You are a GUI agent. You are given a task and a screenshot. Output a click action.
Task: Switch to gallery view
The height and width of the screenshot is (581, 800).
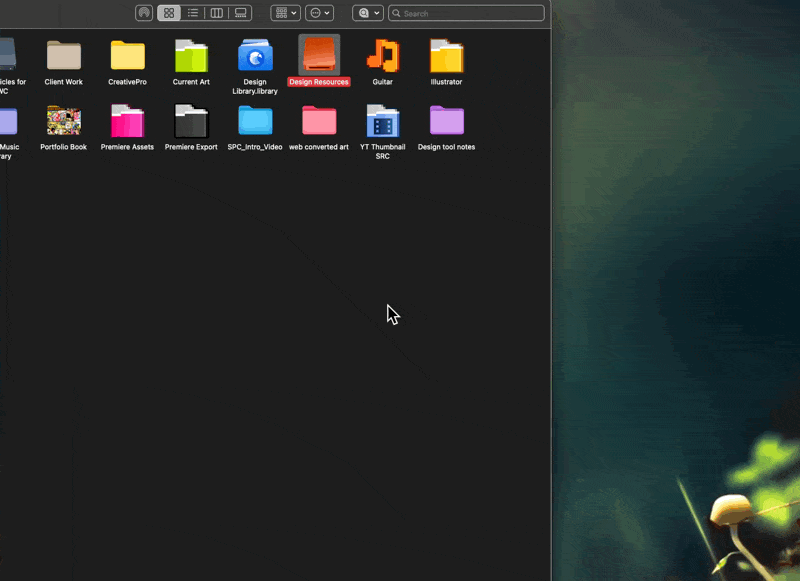point(240,13)
